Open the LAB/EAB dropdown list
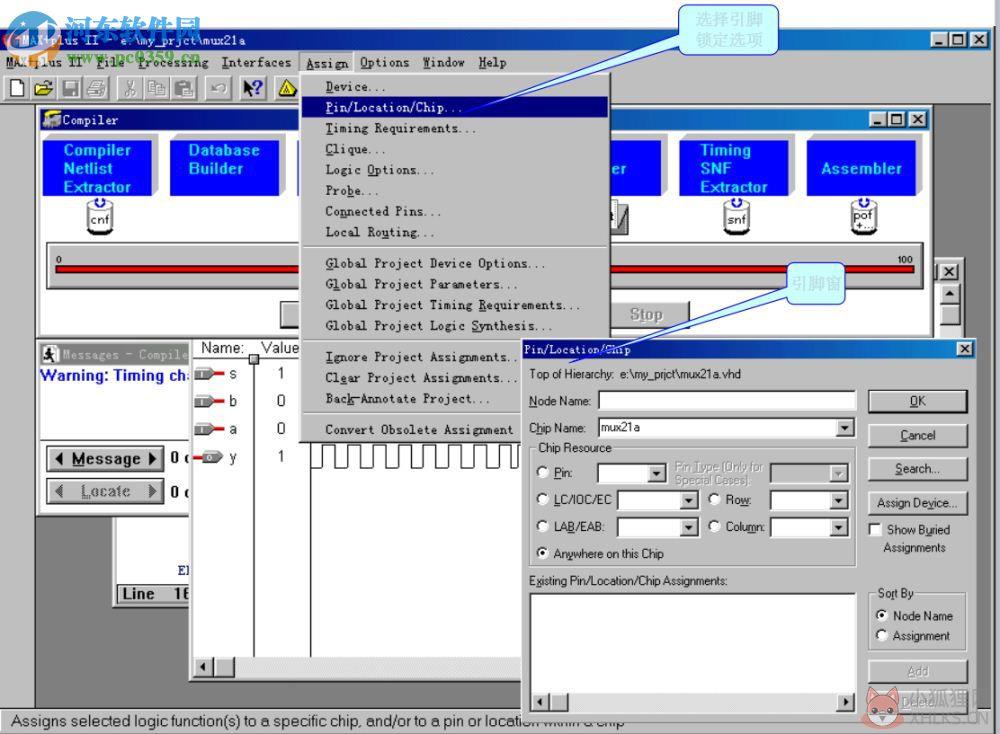 pos(688,527)
